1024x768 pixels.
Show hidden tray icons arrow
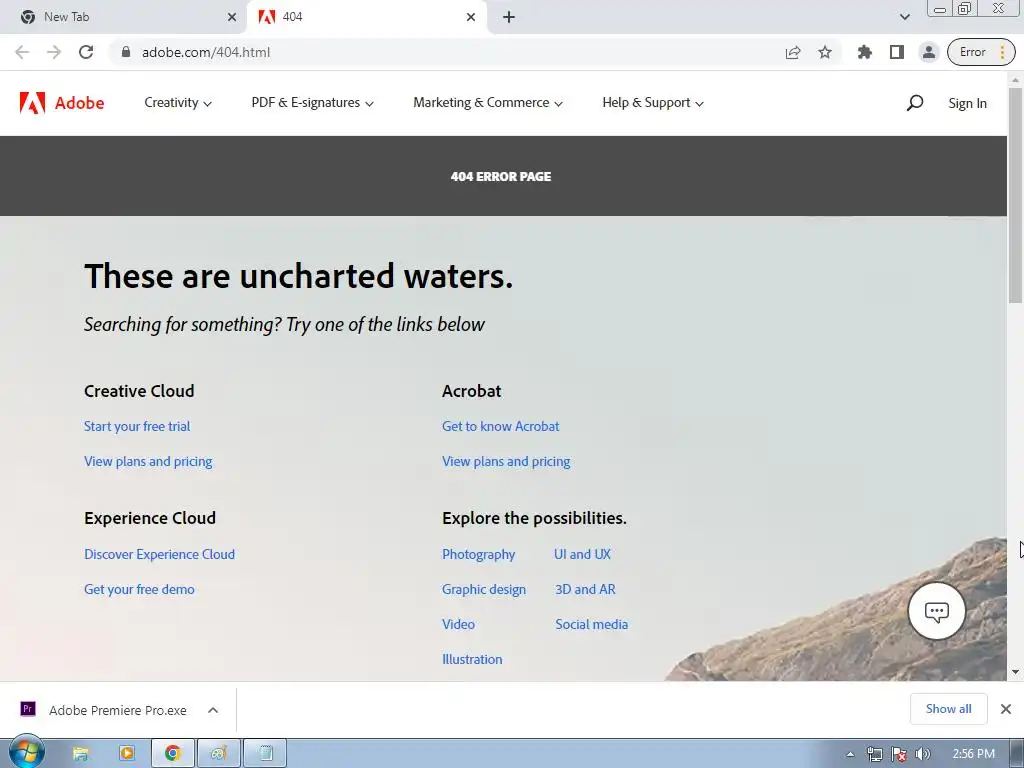pos(850,754)
